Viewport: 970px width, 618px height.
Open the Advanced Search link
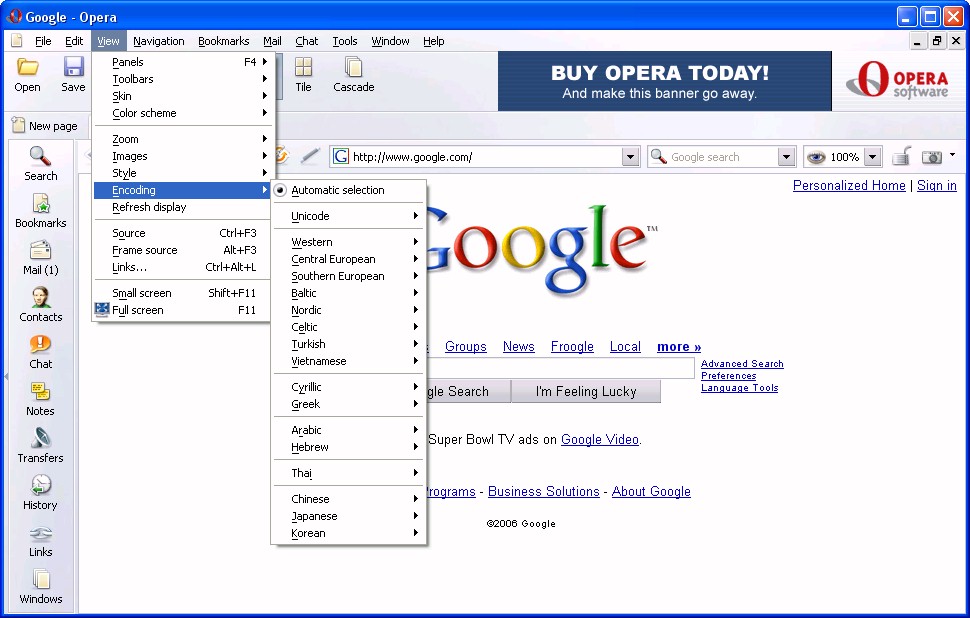coord(742,364)
